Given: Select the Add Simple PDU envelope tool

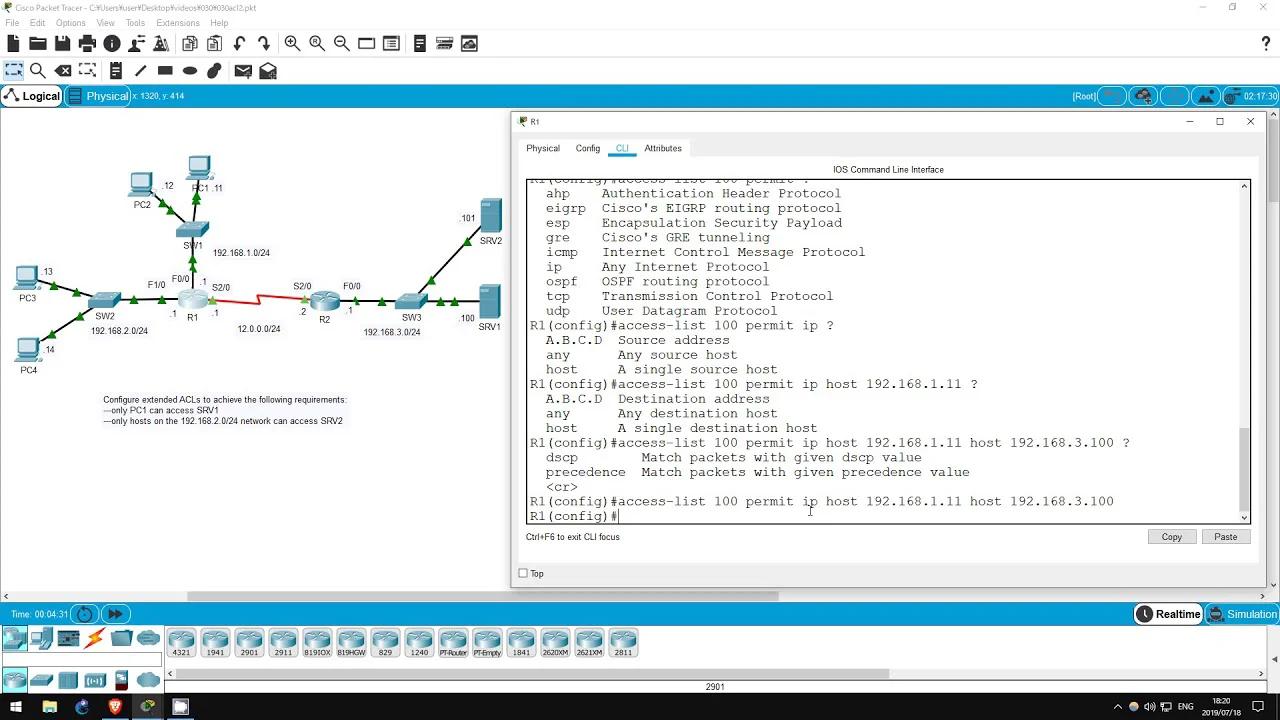Looking at the screenshot, I should coord(243,70).
